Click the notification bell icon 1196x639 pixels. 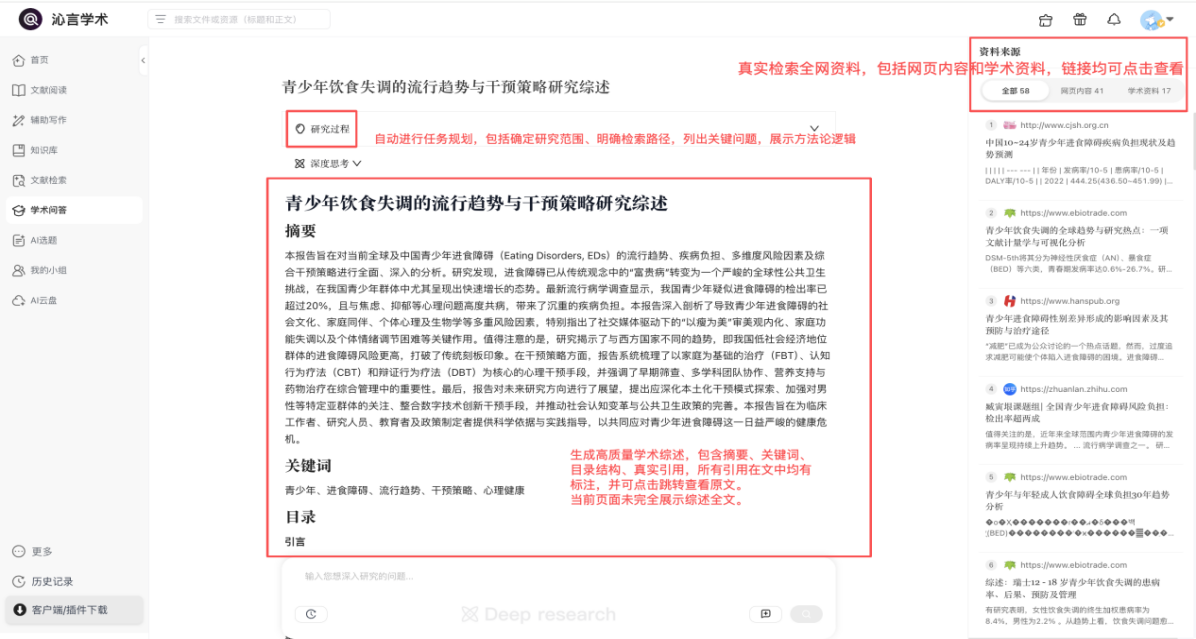click(x=1114, y=20)
